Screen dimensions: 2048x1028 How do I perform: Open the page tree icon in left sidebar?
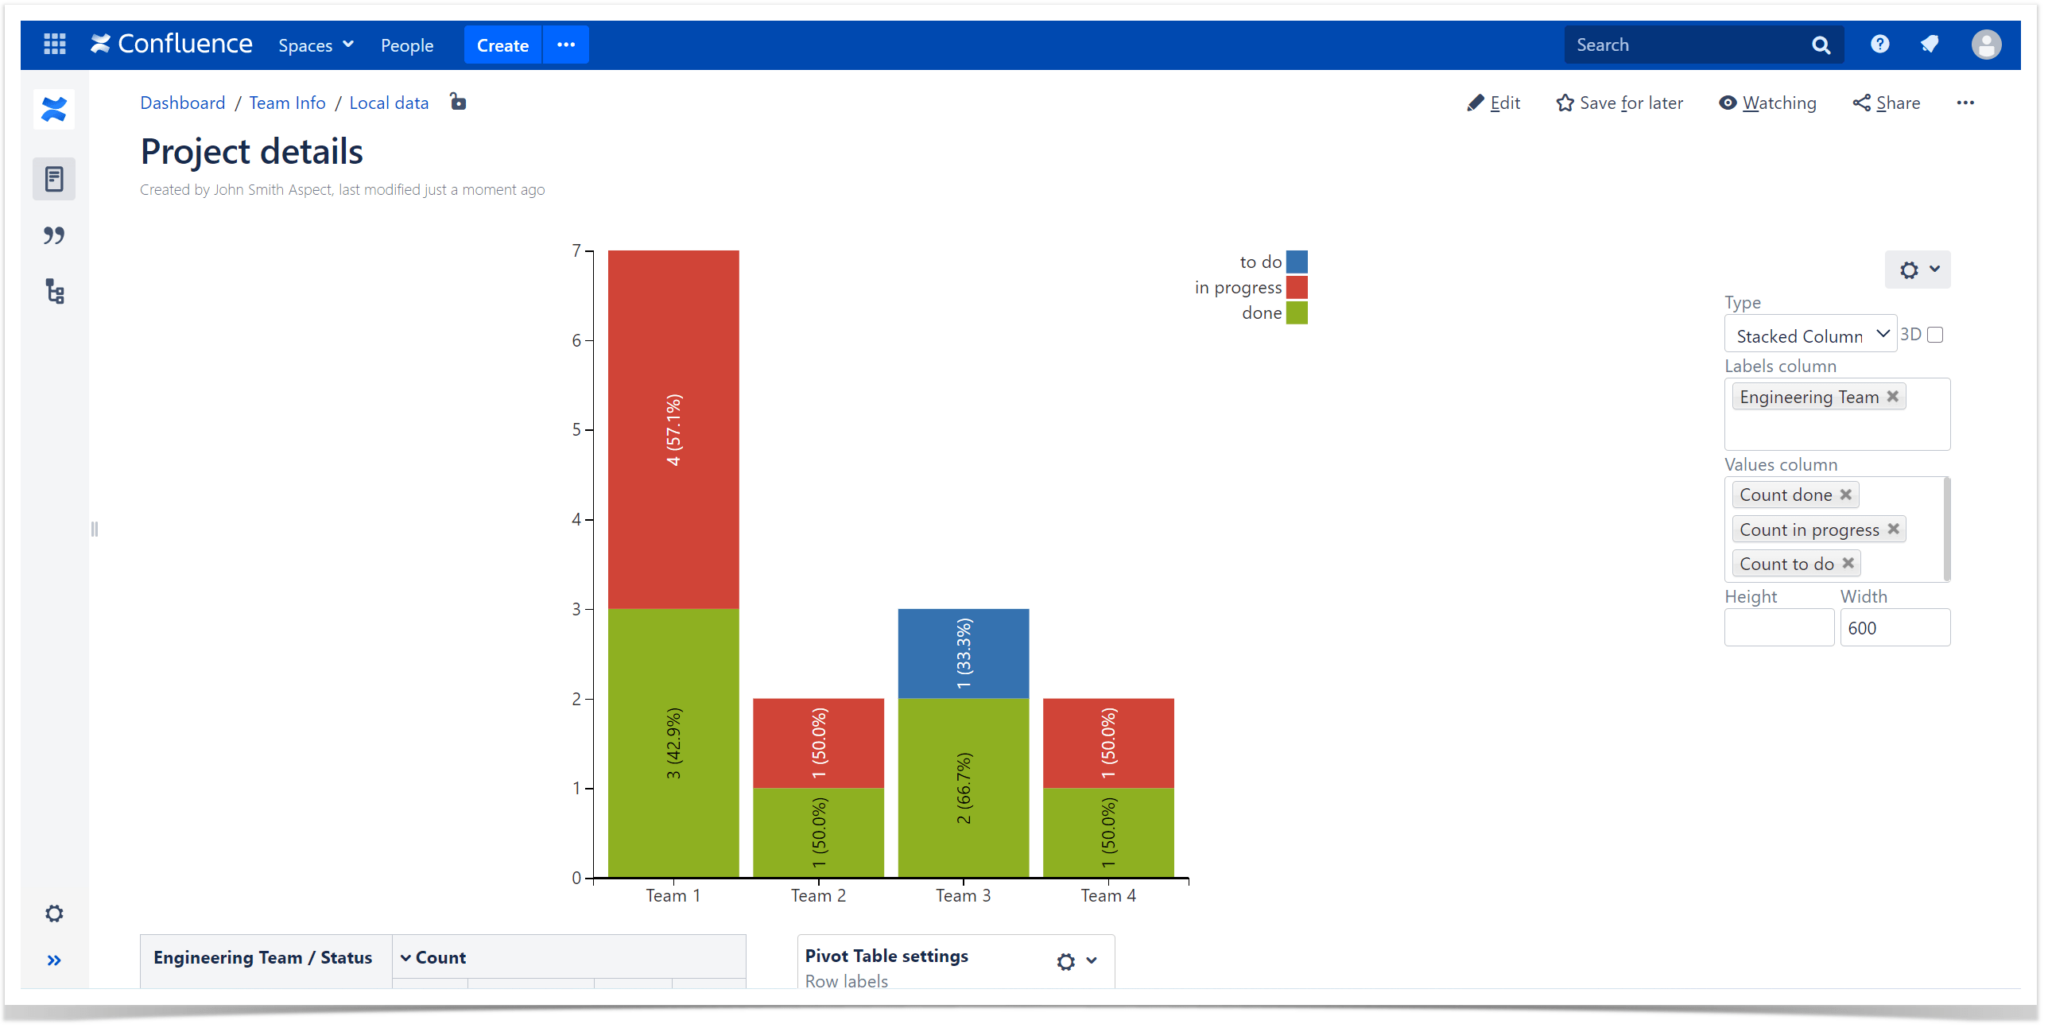pos(54,292)
